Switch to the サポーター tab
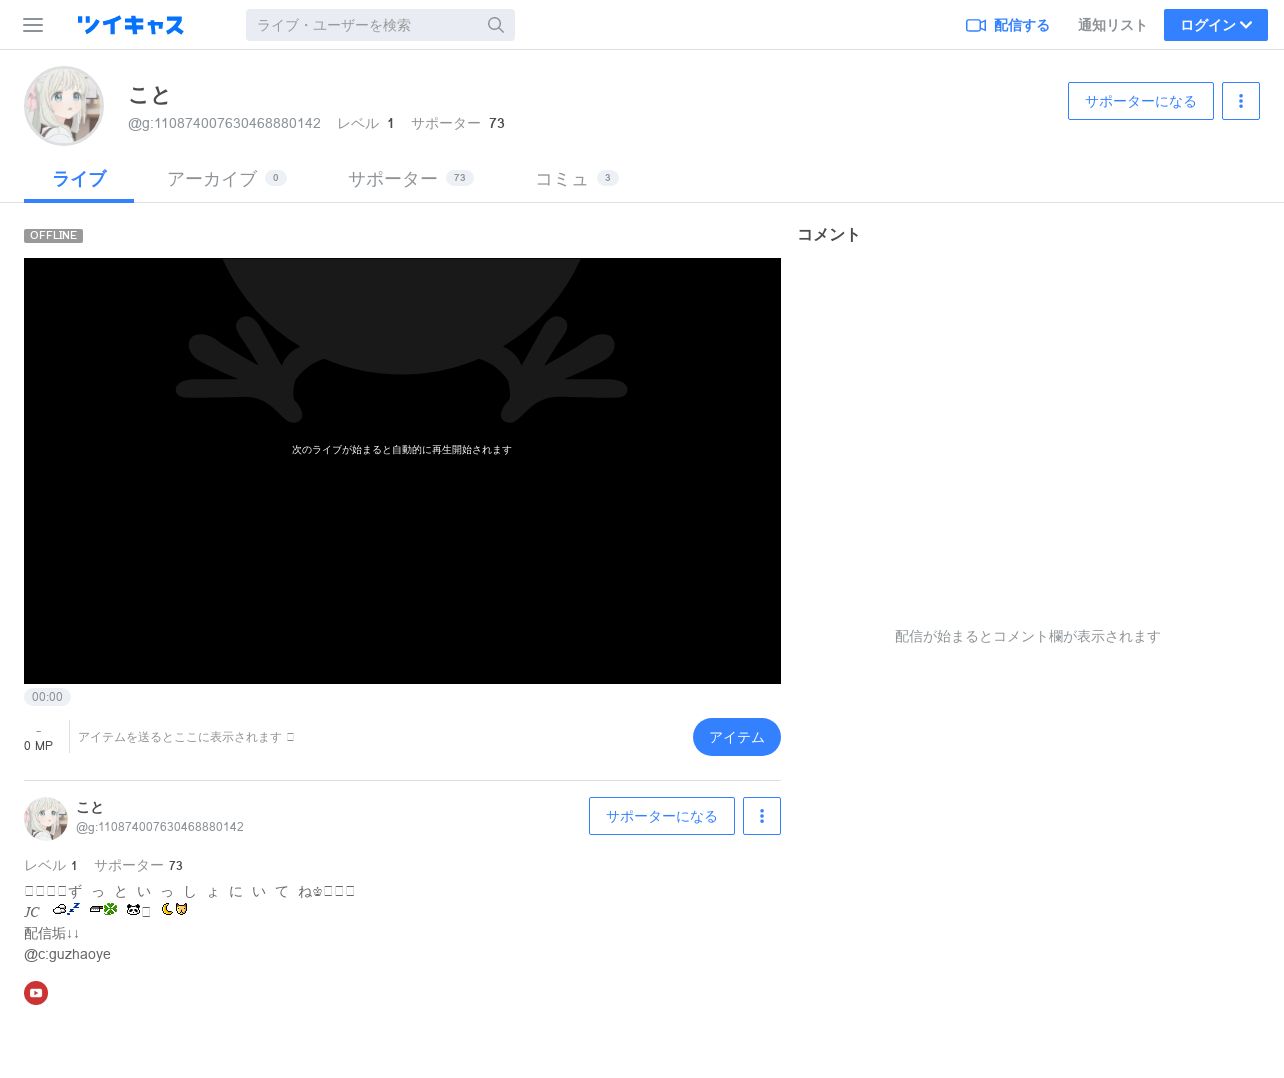This screenshot has height=1078, width=1284. click(411, 179)
